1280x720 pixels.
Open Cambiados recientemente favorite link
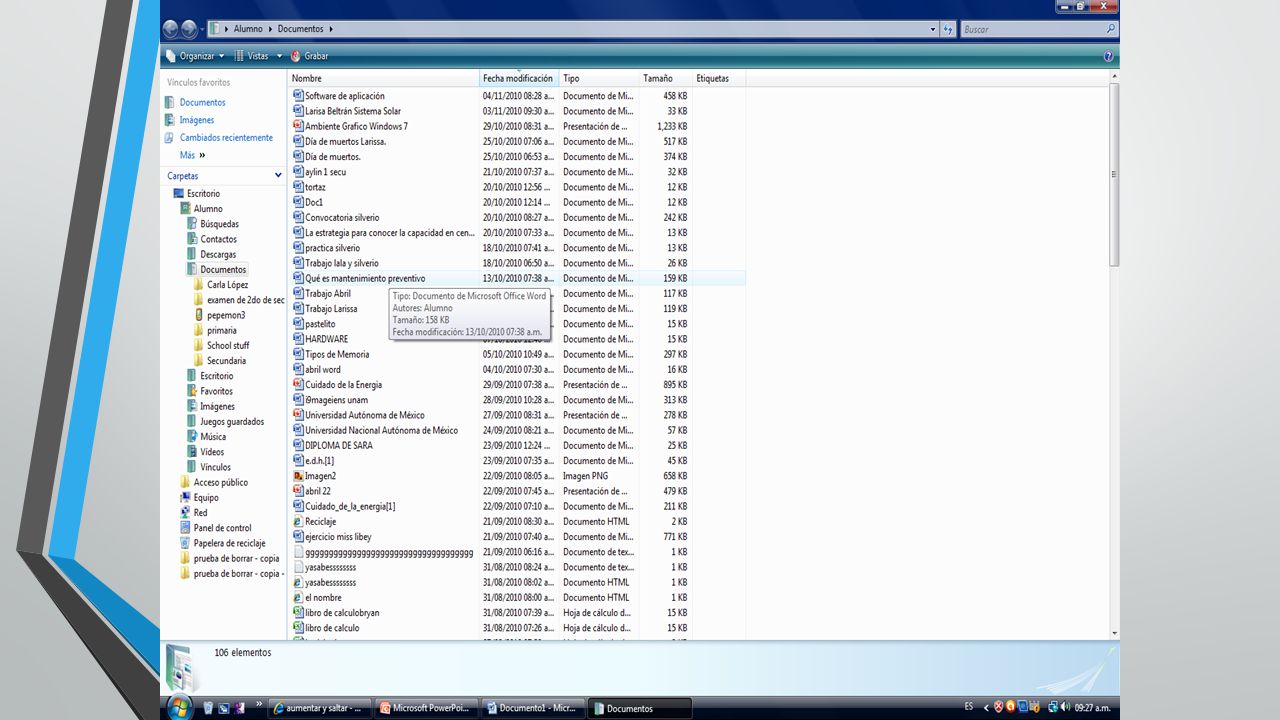(x=226, y=138)
